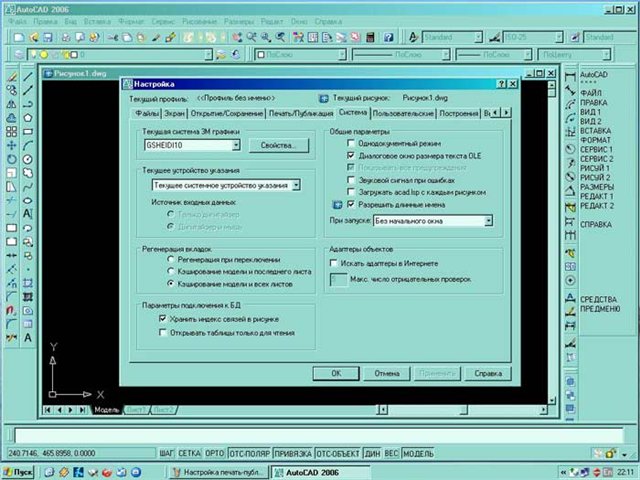Image resolution: width=640 pixels, height=480 pixels.
Task: Click the Cut scissors icon
Action: point(113,38)
